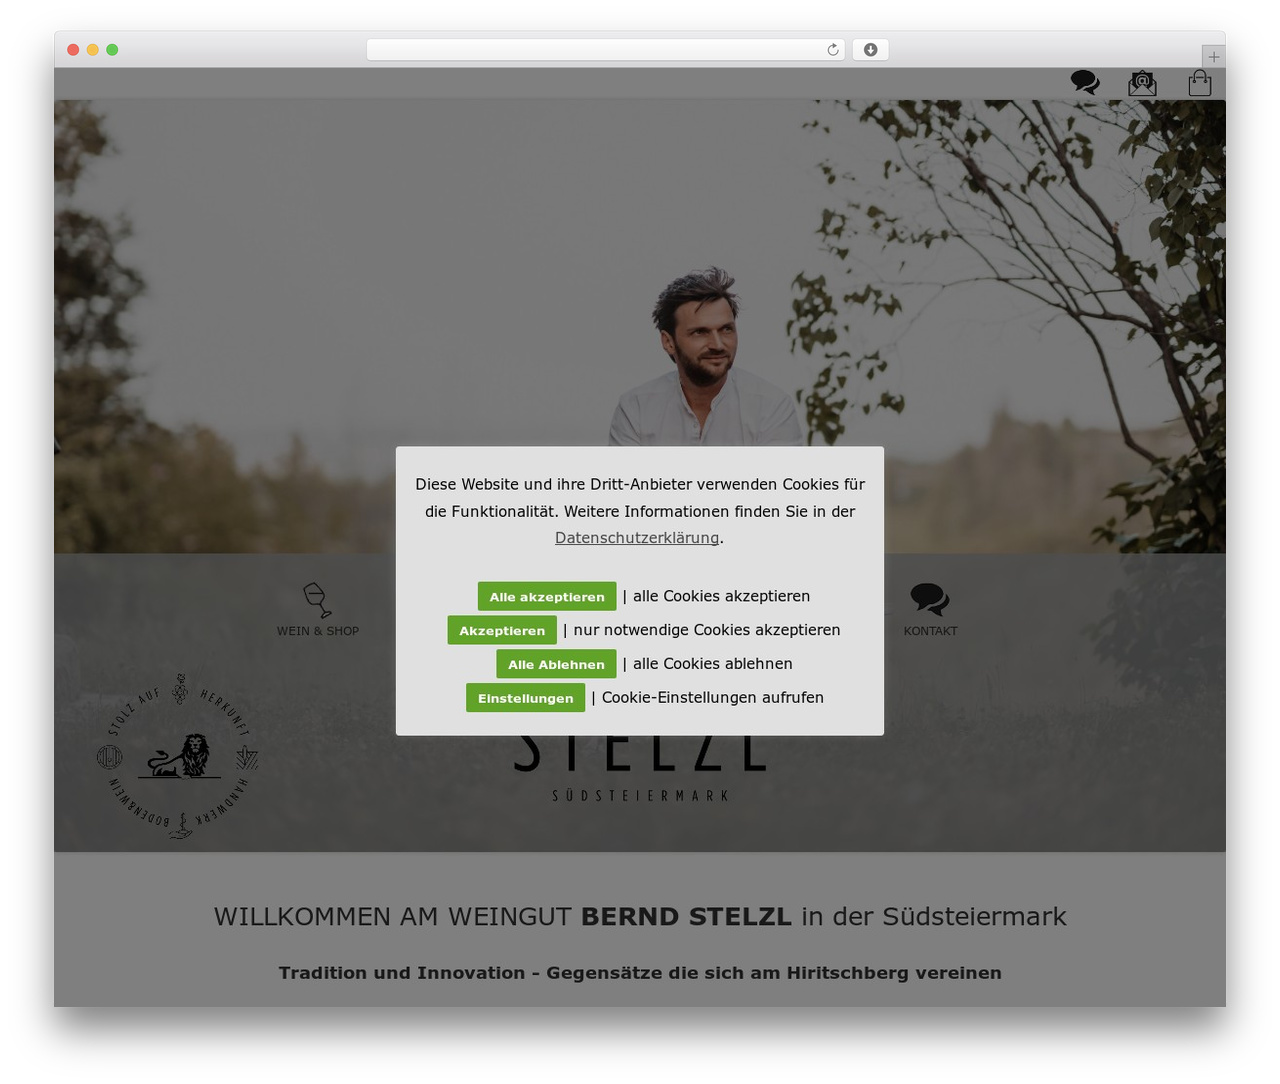Open the speech bubbles chat icon in header

click(1085, 82)
